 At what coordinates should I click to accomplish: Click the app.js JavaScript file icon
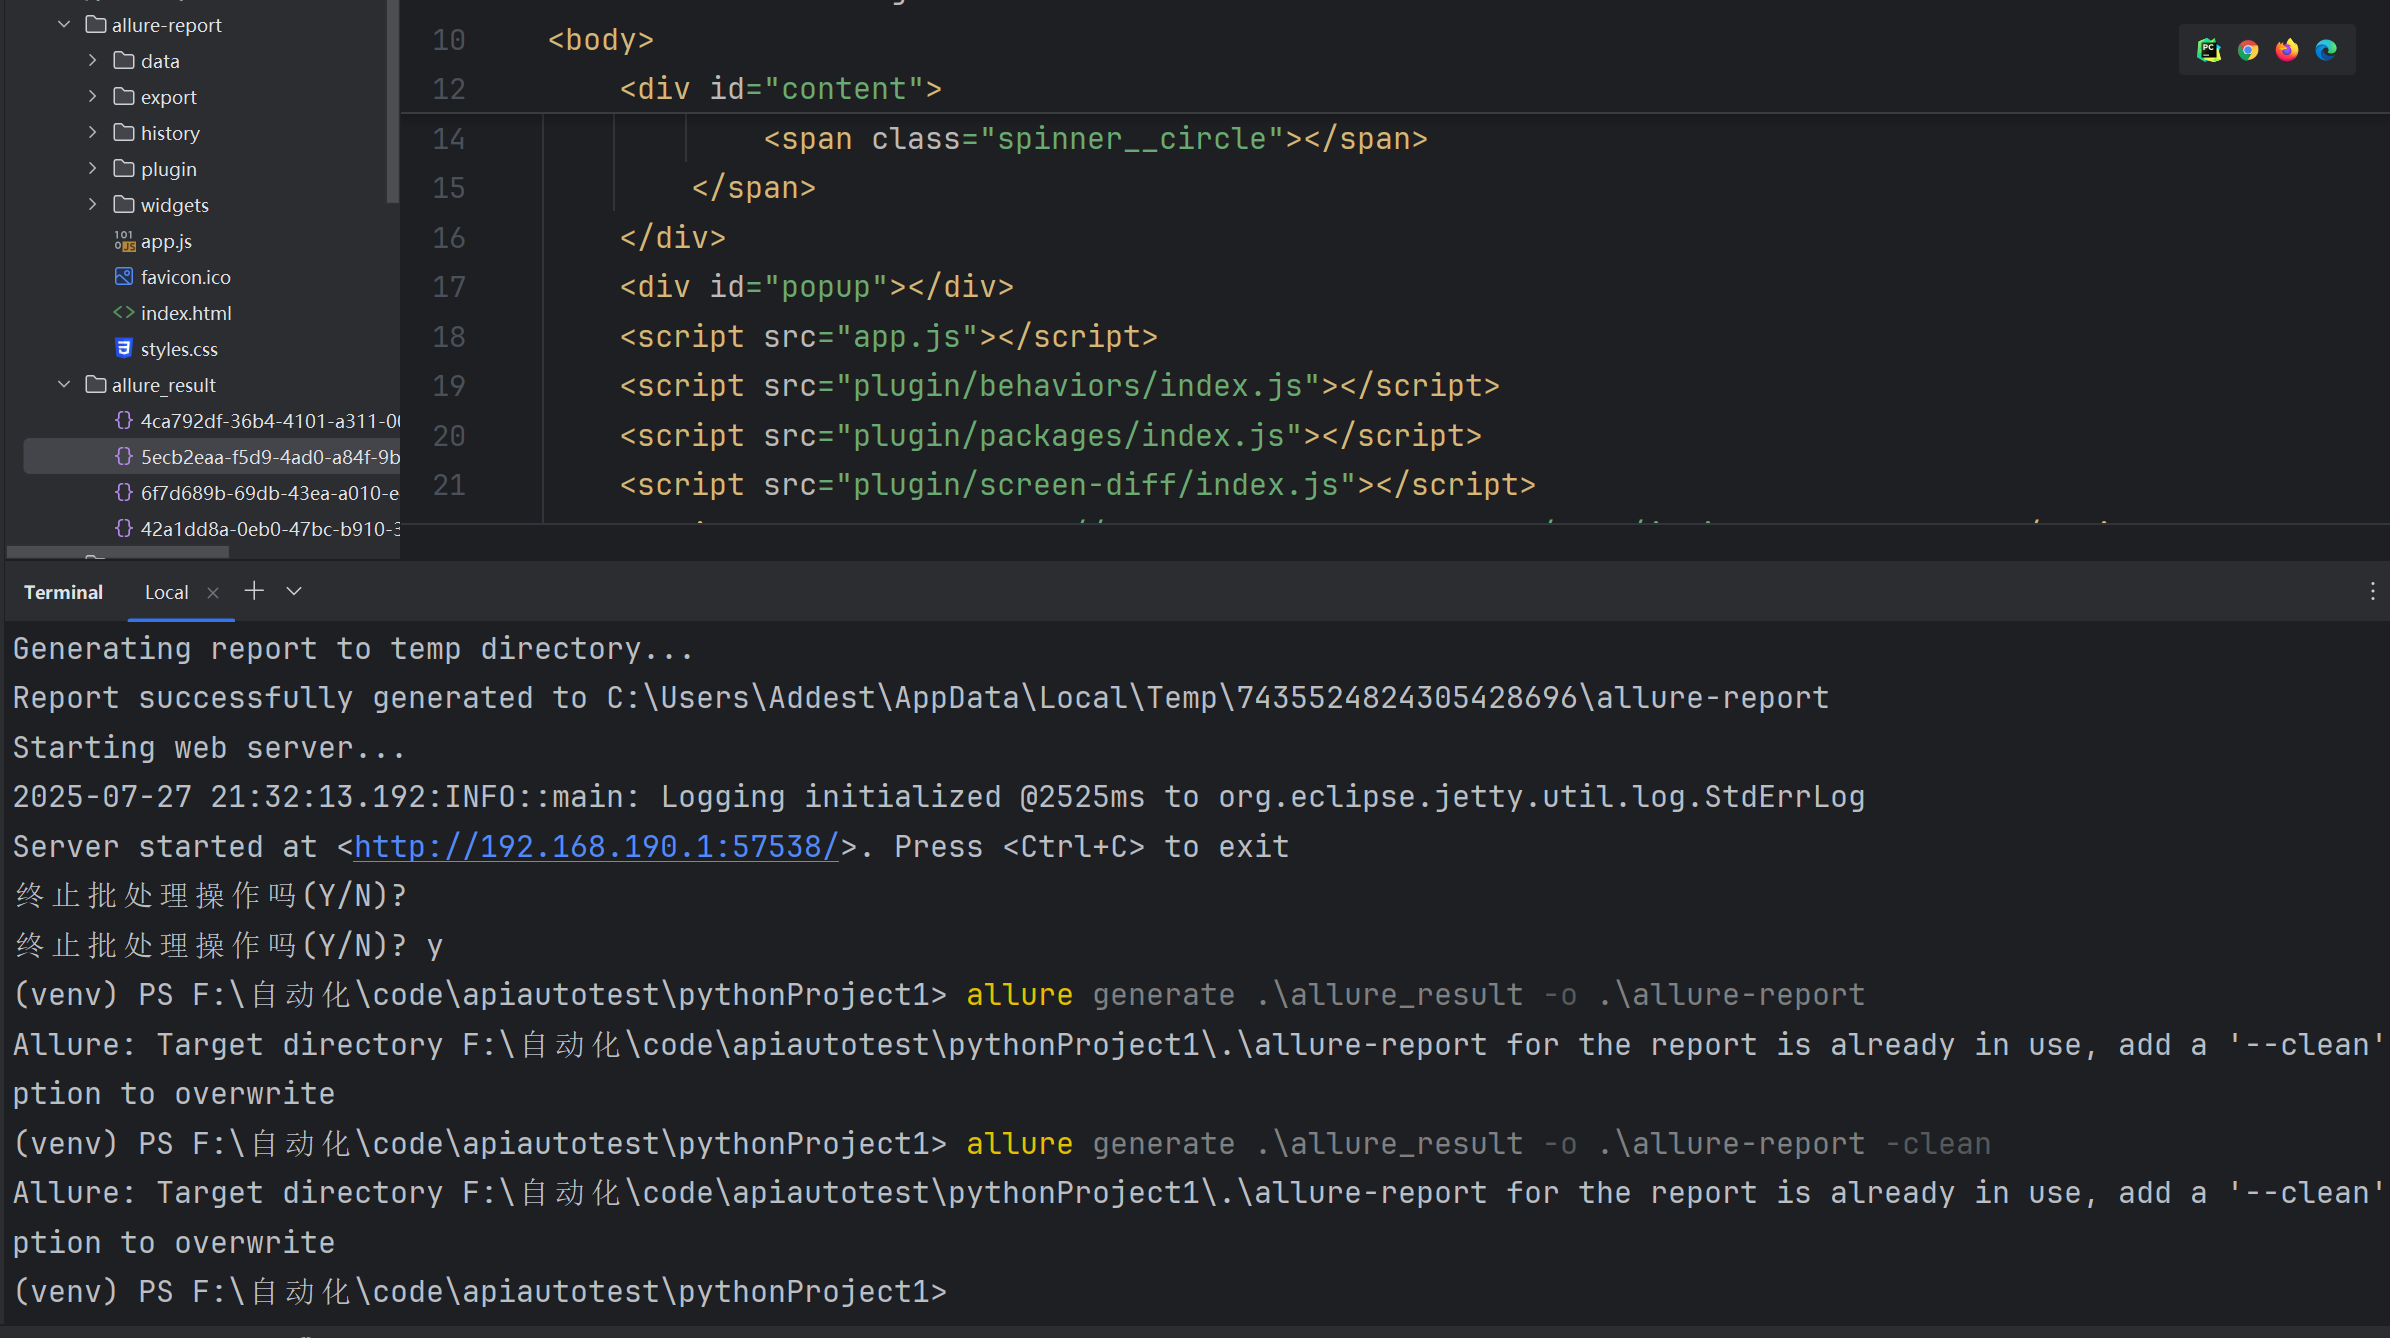tap(124, 240)
